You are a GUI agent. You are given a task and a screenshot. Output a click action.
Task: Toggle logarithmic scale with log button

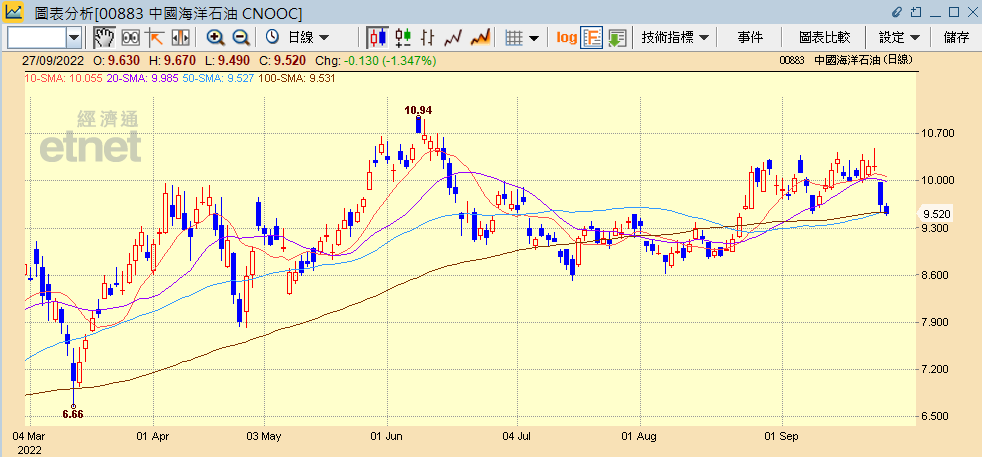[x=566, y=37]
